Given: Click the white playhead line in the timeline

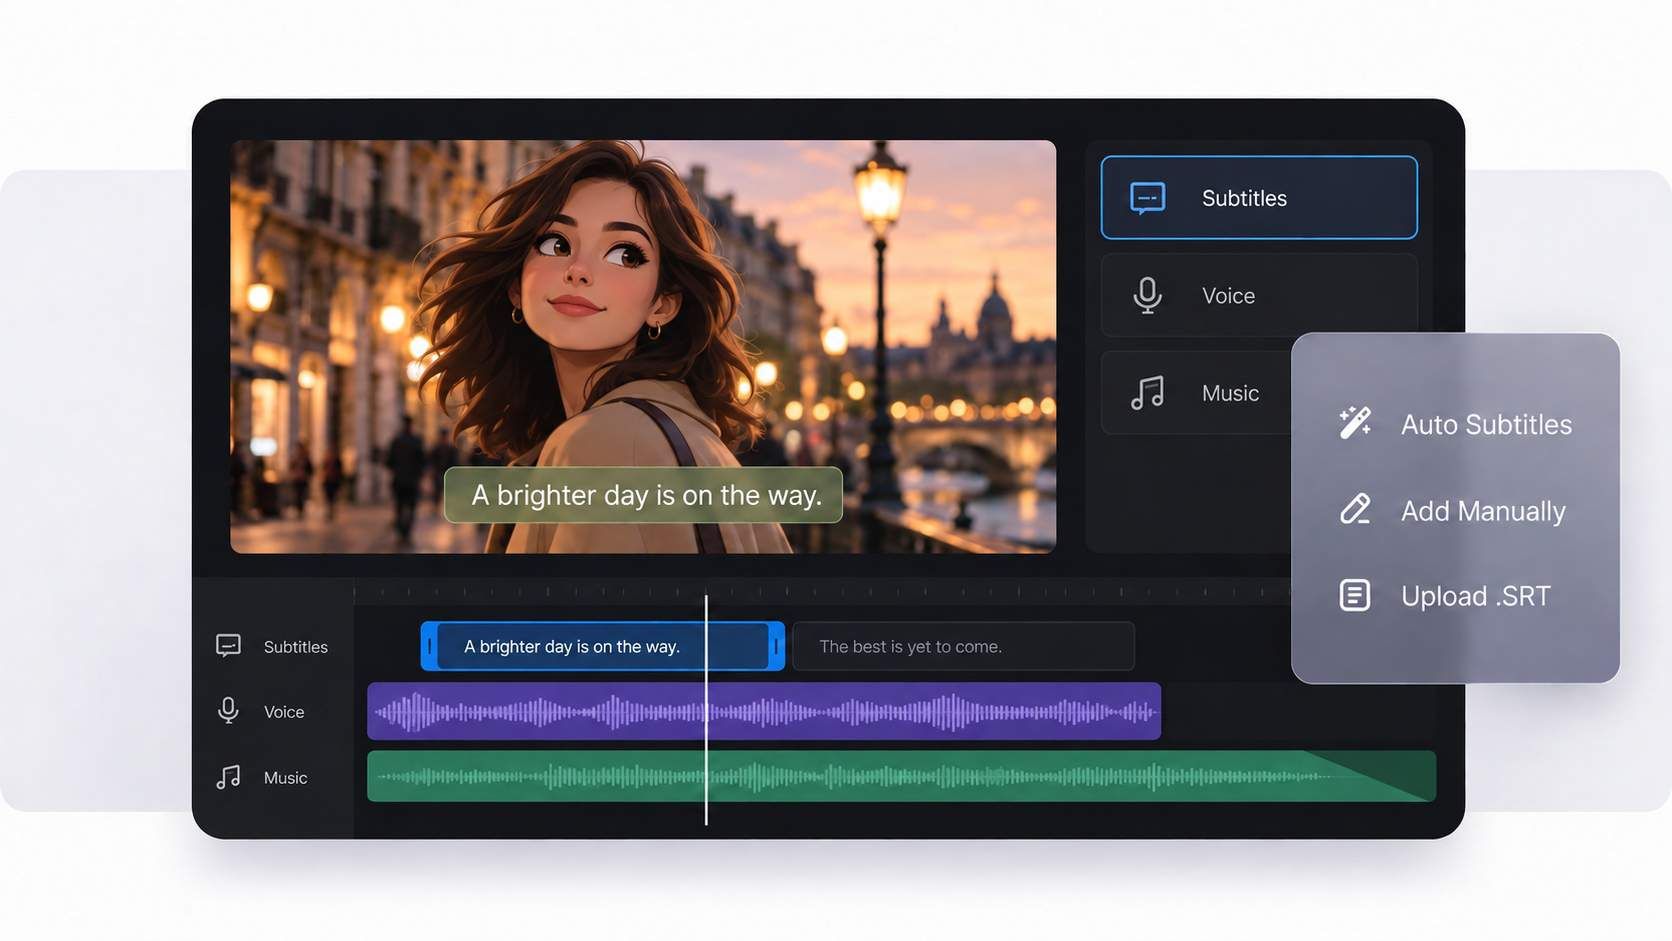Looking at the screenshot, I should (x=706, y=710).
